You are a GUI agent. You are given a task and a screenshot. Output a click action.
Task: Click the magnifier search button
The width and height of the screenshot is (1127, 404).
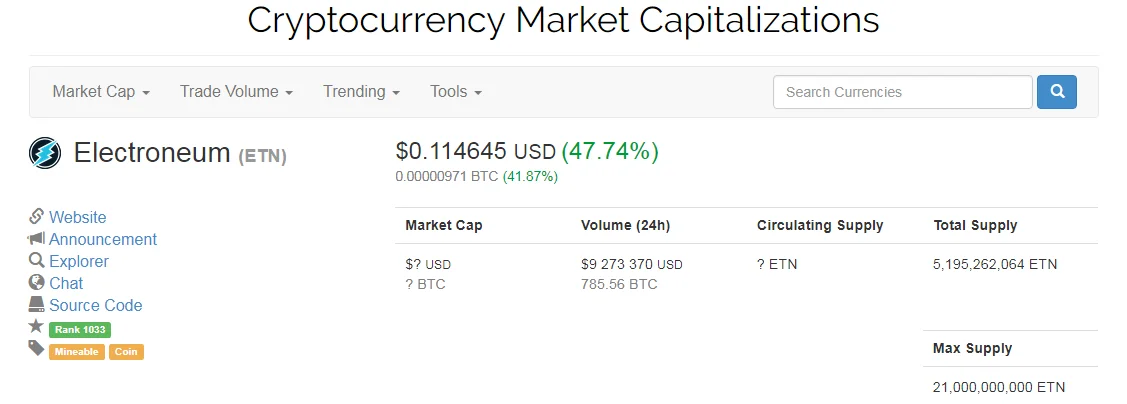1057,92
